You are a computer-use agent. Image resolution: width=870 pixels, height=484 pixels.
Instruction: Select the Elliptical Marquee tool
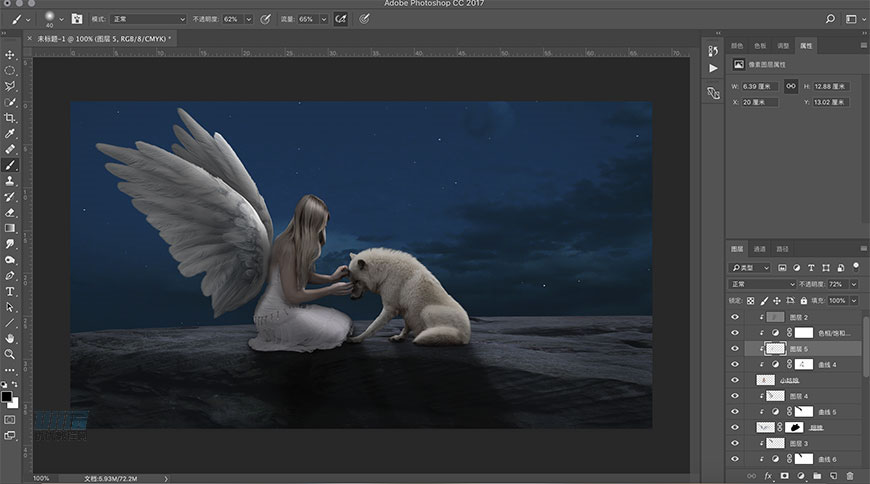coord(10,70)
